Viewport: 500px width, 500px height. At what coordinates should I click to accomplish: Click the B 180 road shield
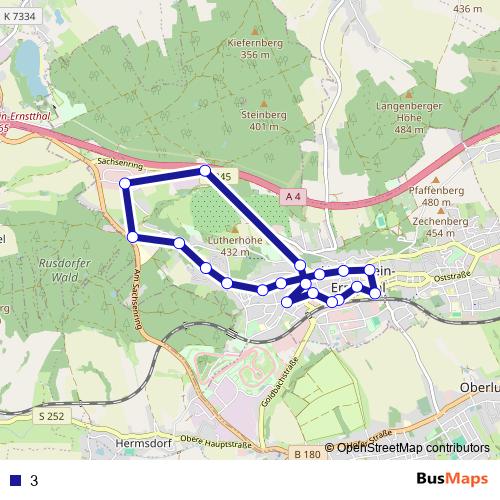[307, 454]
